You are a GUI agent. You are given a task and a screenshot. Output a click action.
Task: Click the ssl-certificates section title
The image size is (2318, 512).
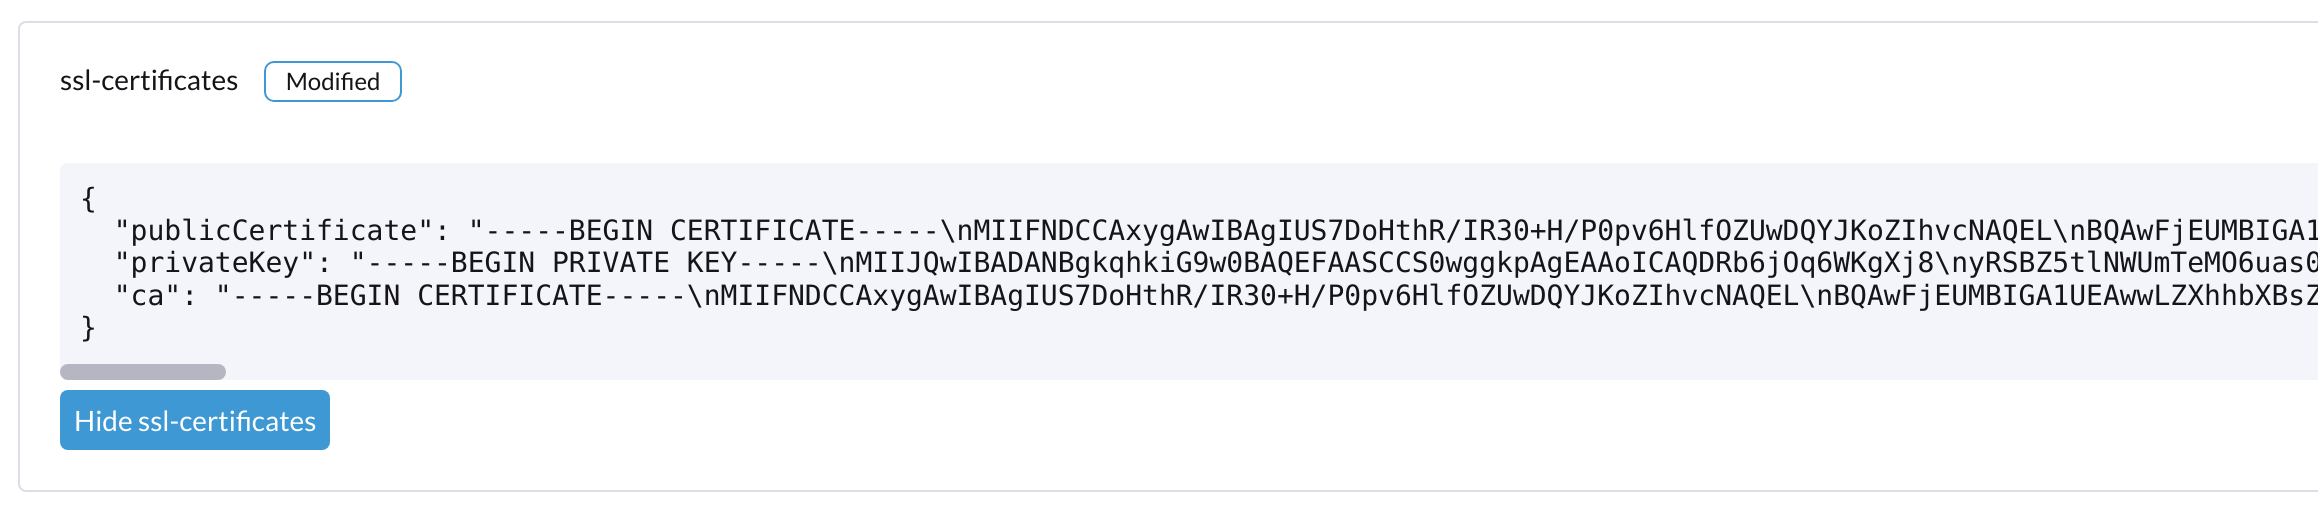click(x=149, y=81)
